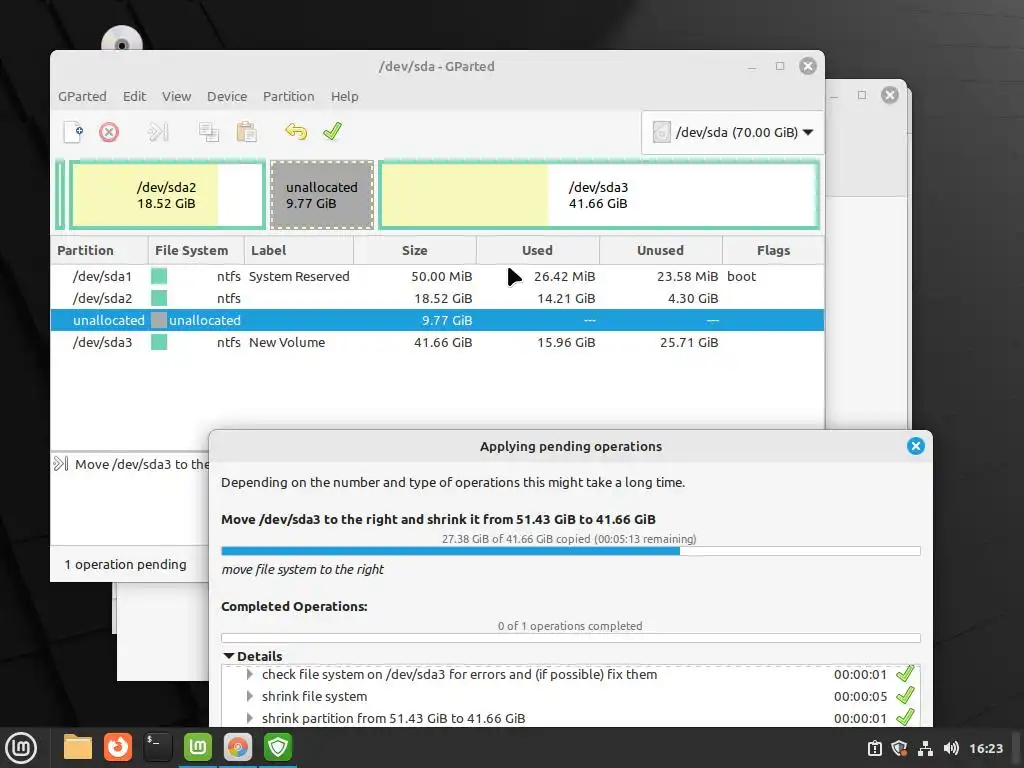Click the Size column header
The height and width of the screenshot is (768, 1024).
(x=415, y=251)
